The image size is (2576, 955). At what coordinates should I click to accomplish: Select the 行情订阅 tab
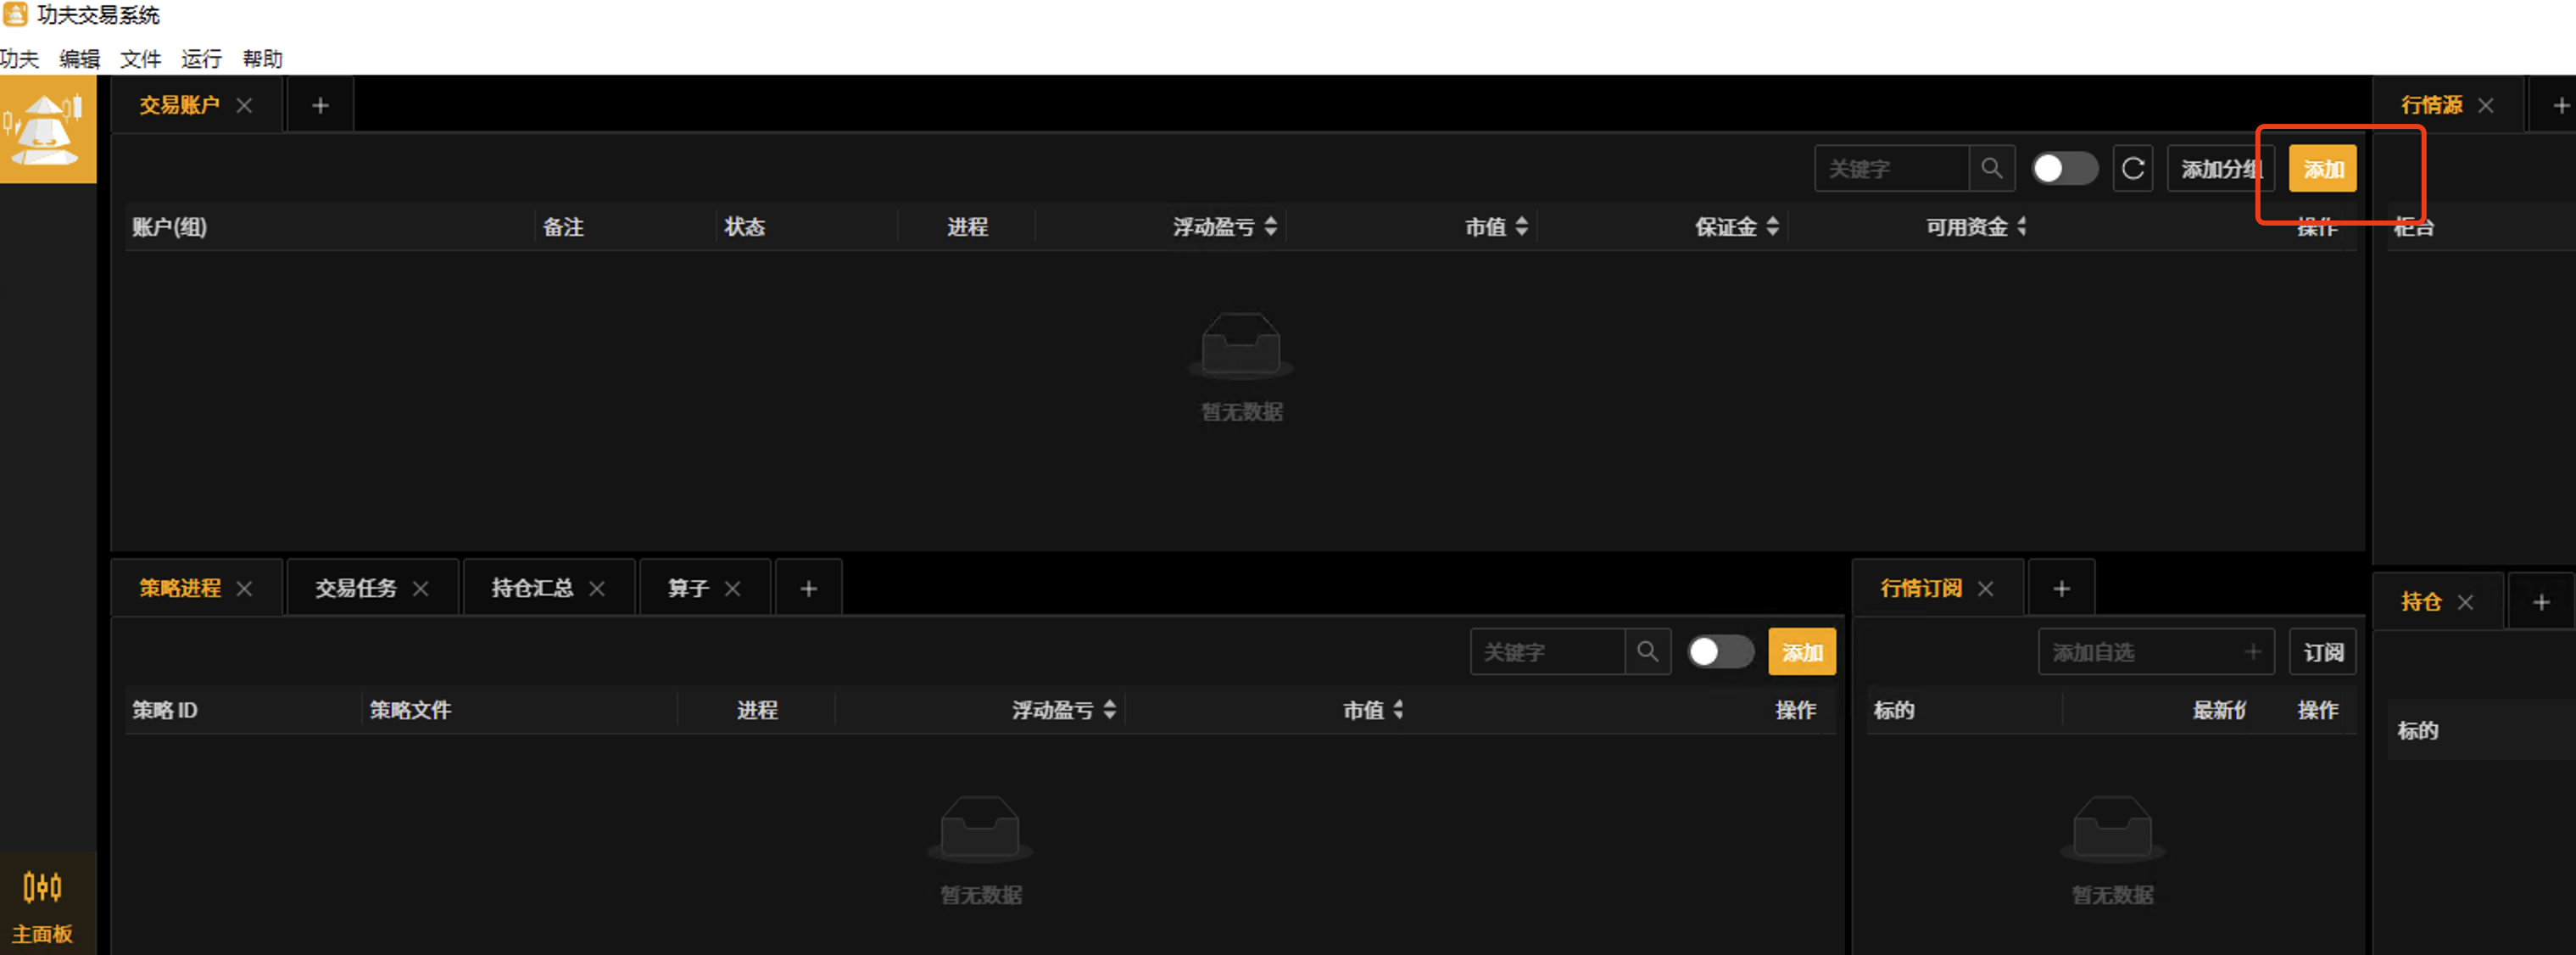1921,588
